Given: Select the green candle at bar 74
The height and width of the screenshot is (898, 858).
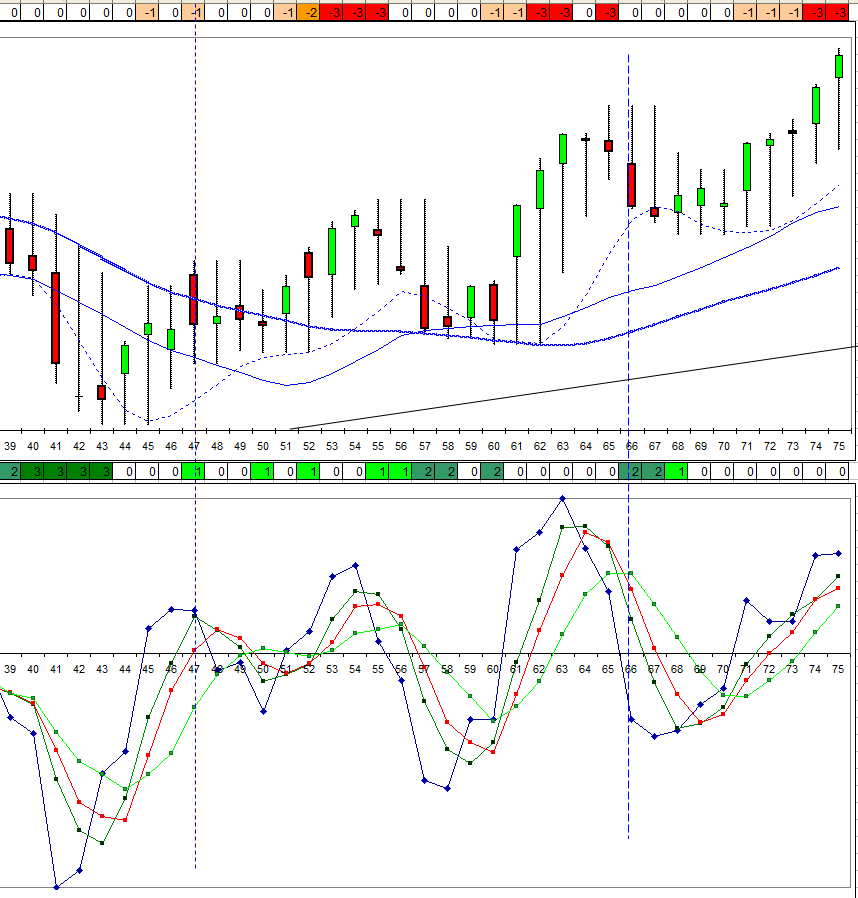Looking at the screenshot, I should [x=816, y=105].
